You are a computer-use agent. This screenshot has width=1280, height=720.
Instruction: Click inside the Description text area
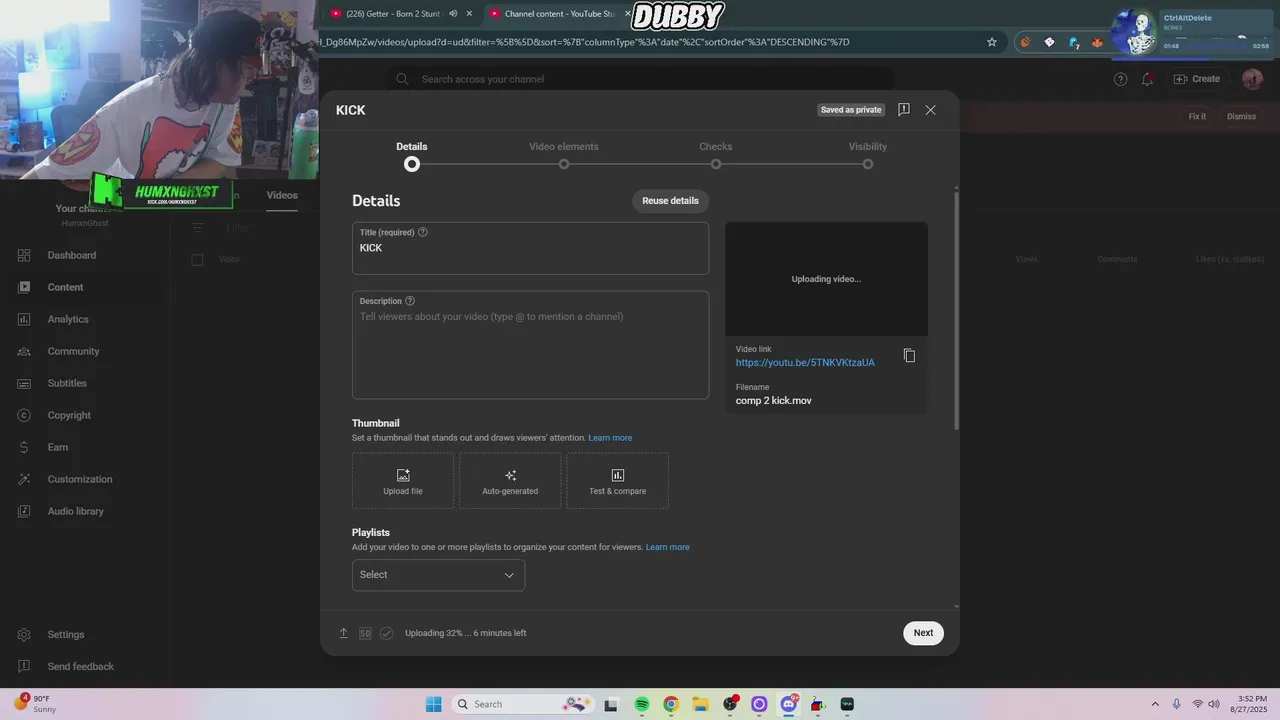[530, 345]
